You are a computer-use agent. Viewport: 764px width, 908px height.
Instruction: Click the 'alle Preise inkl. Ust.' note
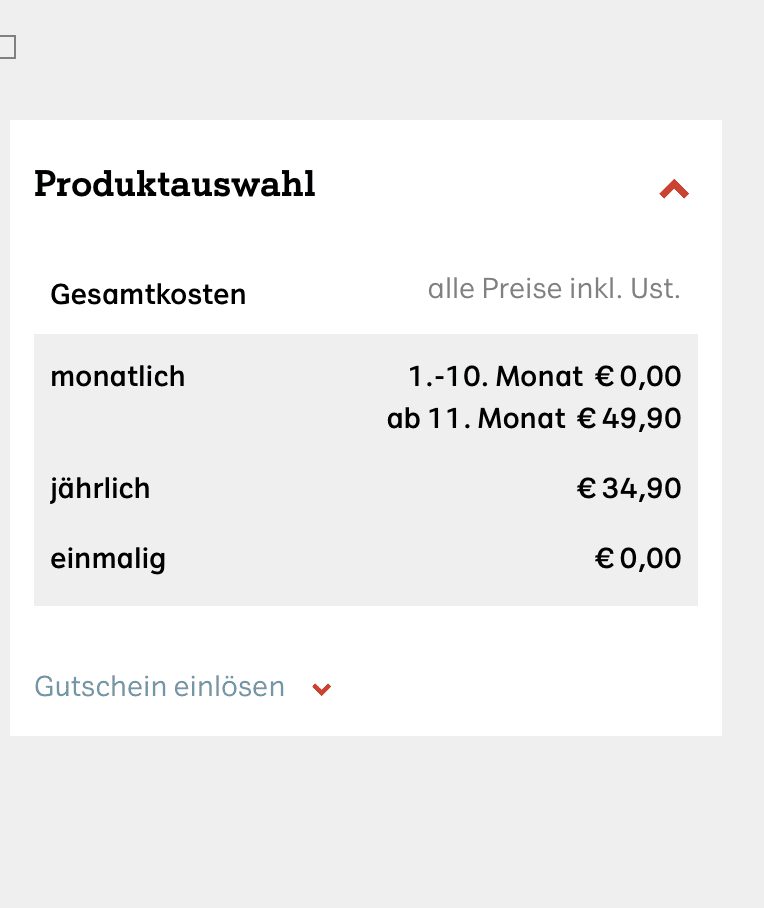(554, 290)
